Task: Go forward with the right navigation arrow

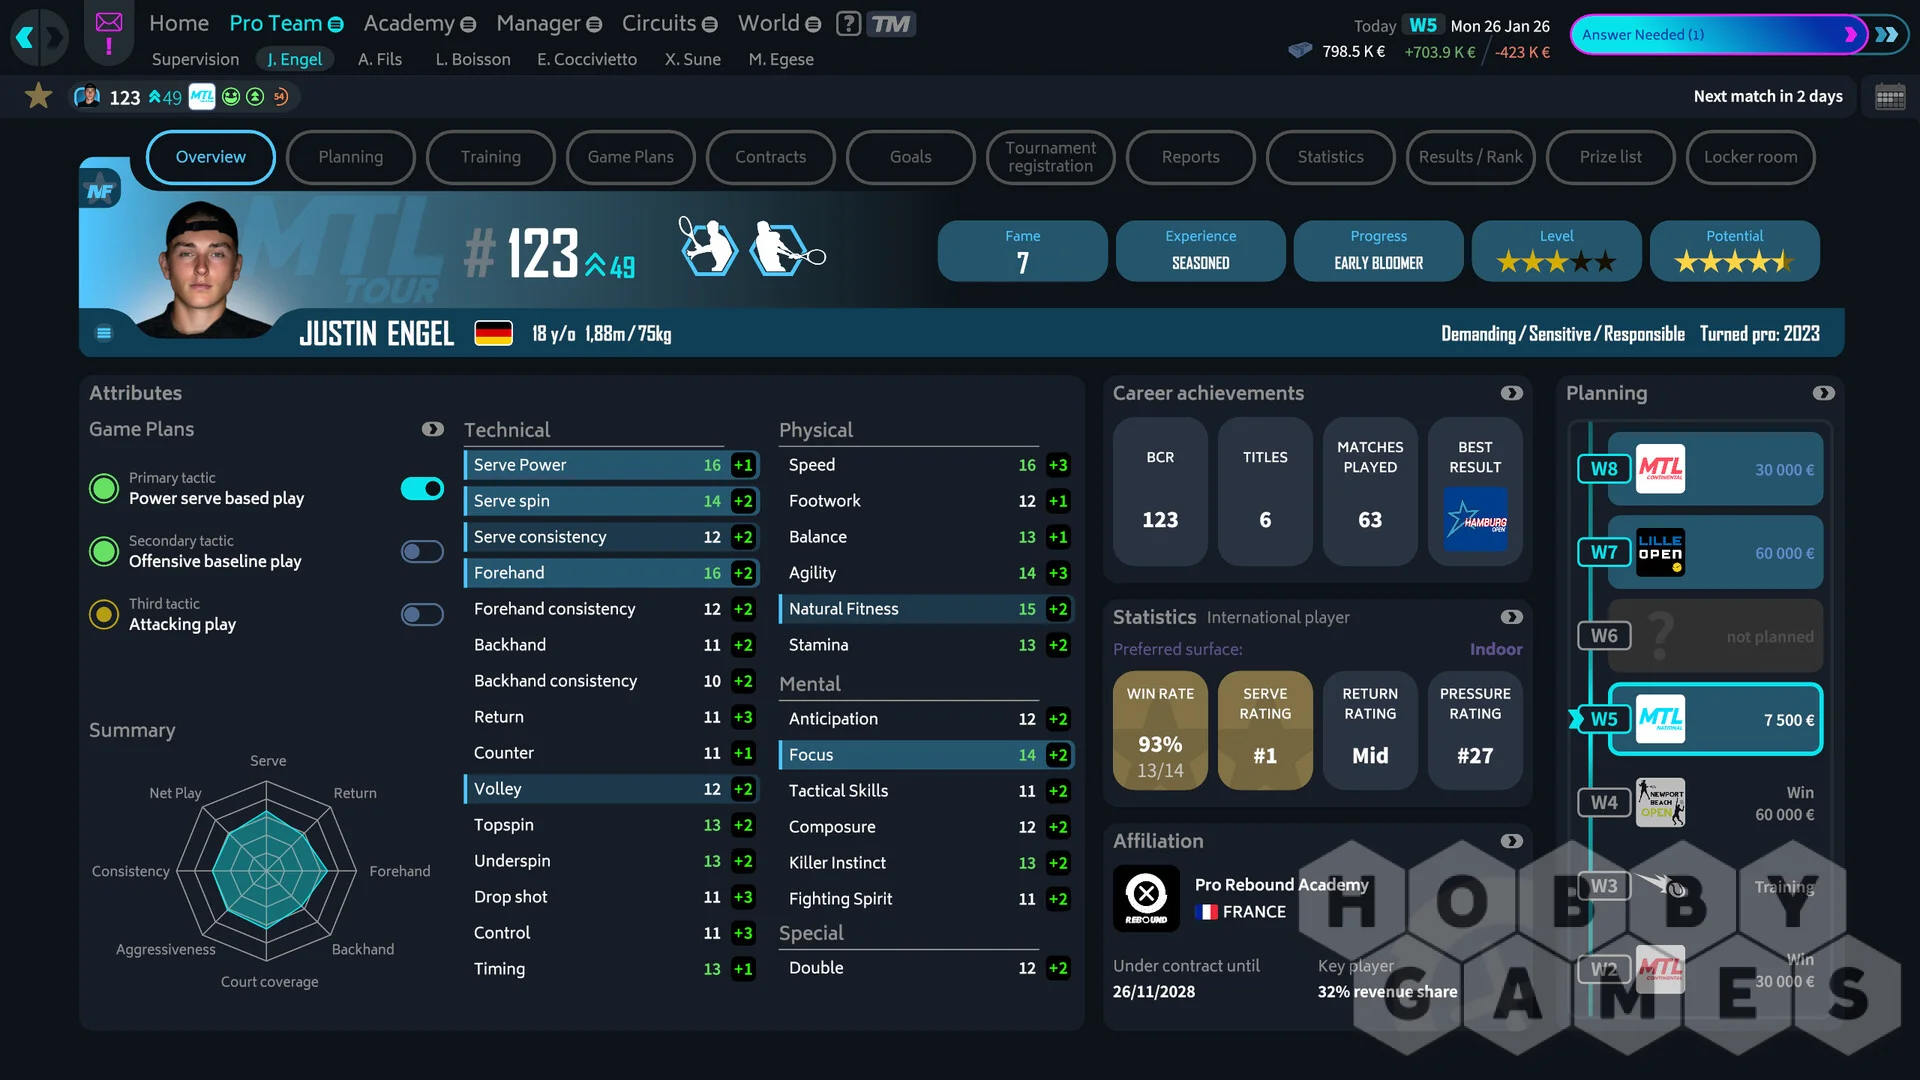Action: (x=54, y=38)
